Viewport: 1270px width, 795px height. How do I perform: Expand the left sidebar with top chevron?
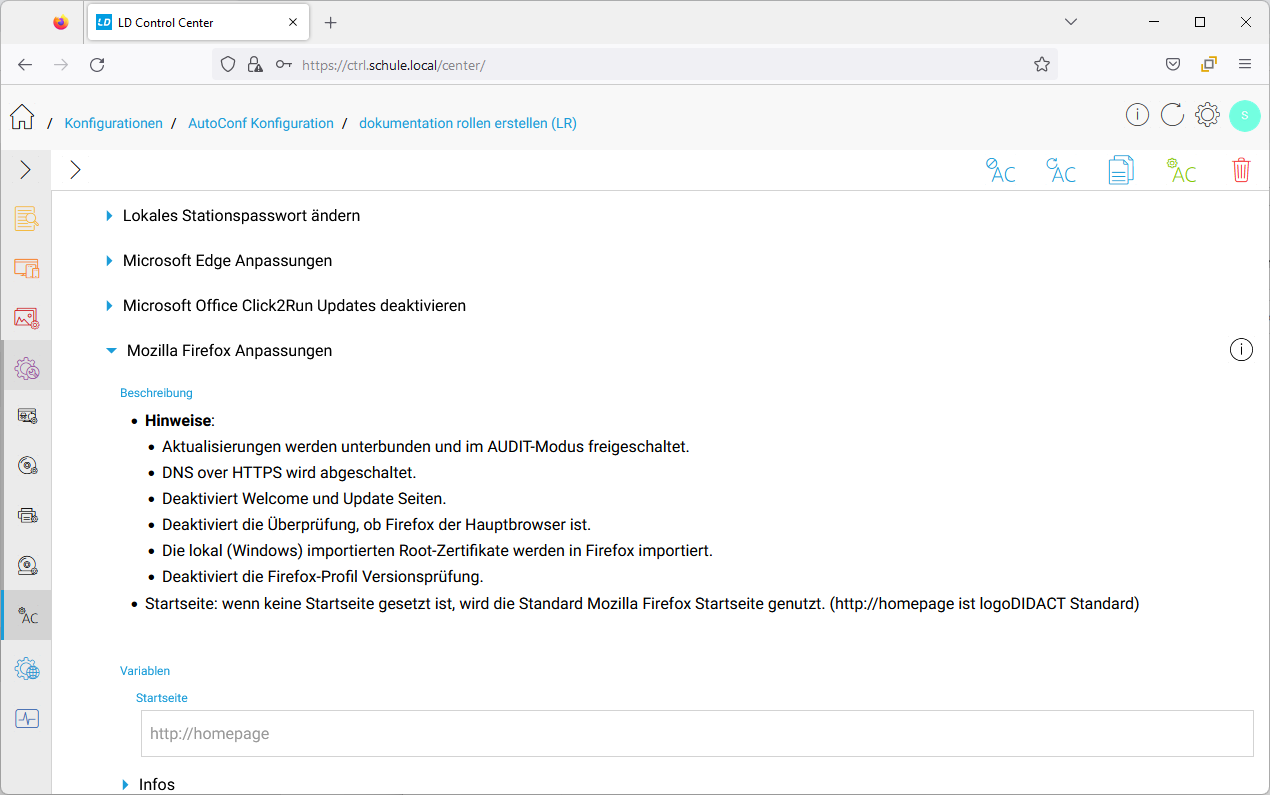(x=26, y=170)
